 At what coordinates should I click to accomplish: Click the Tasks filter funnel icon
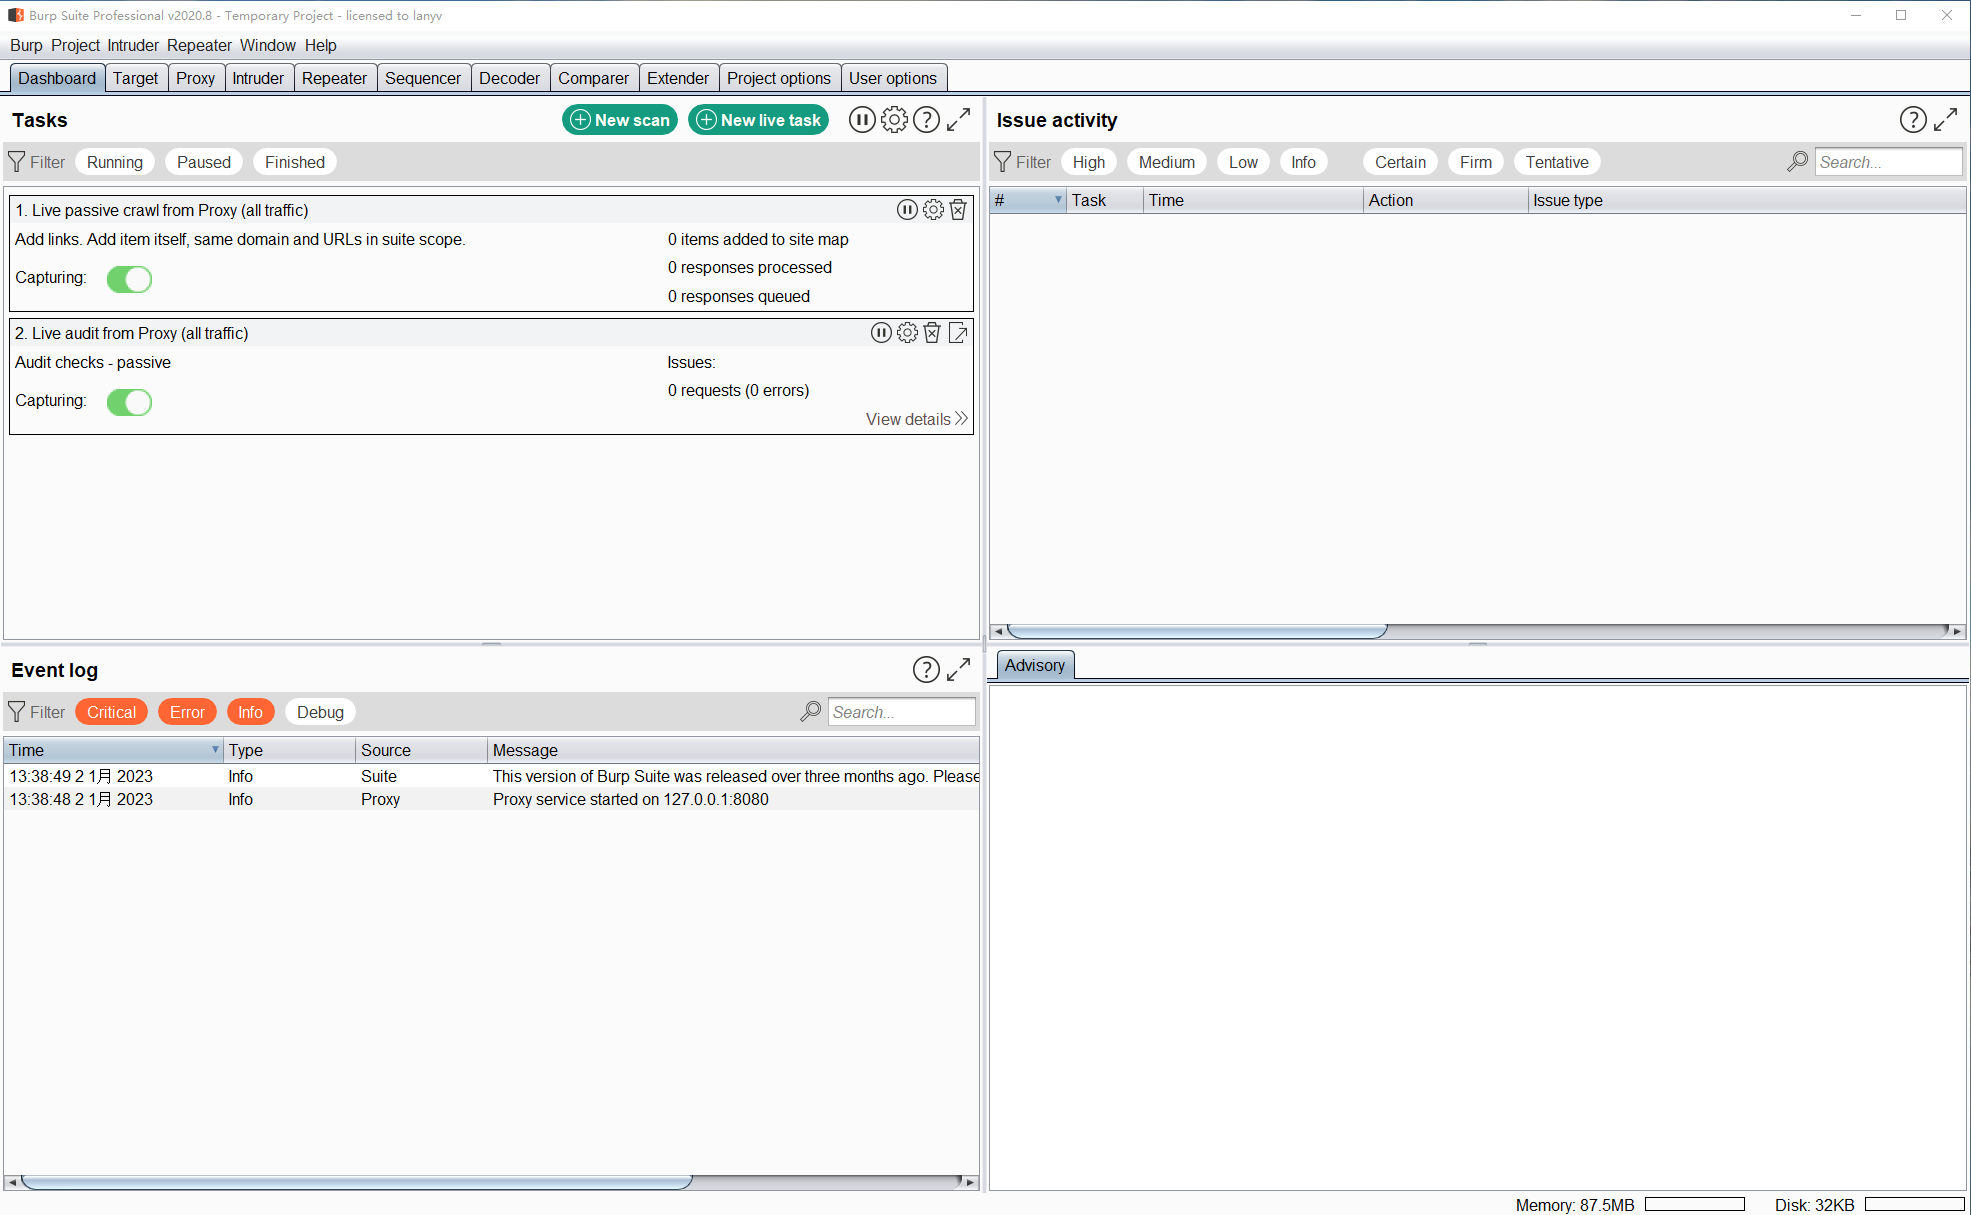[17, 162]
